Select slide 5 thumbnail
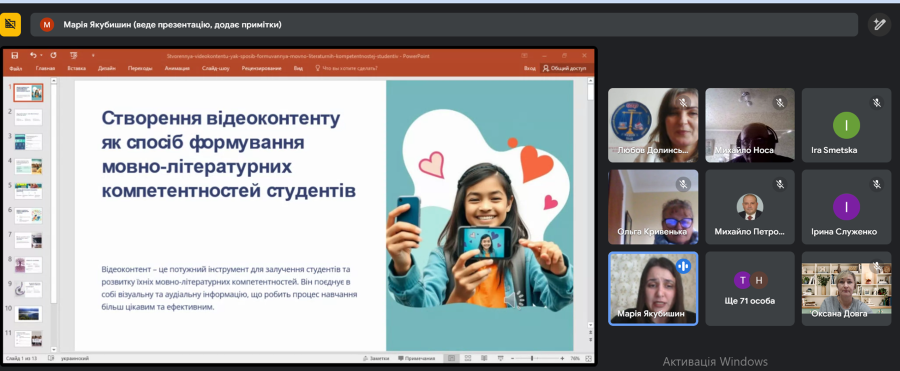 pos(28,191)
